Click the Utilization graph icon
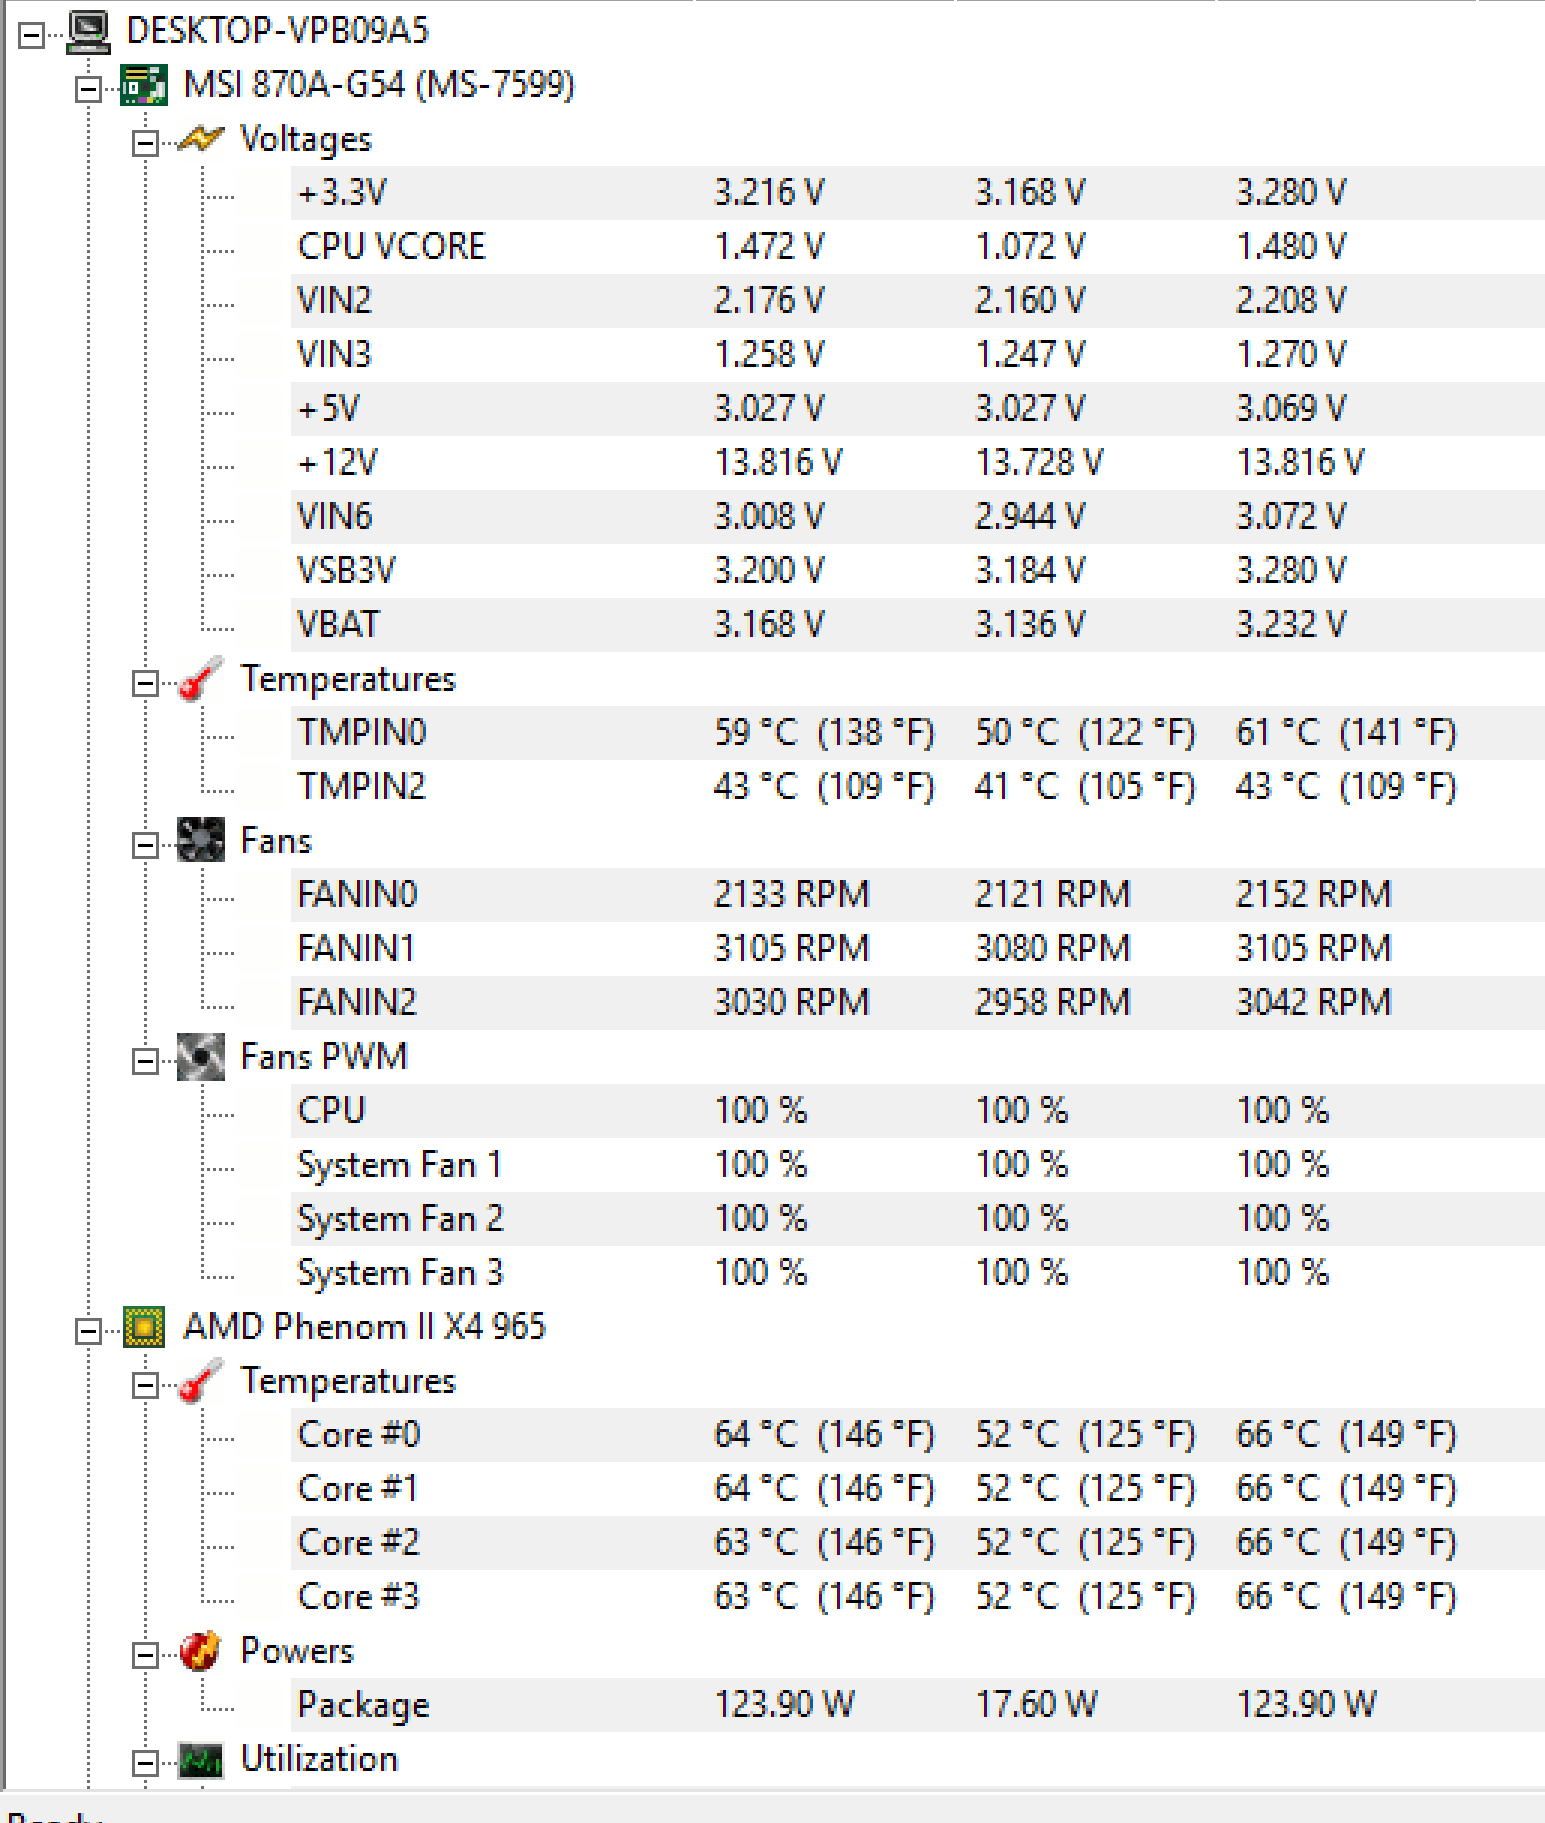This screenshot has height=1823, width=1545. click(x=201, y=1760)
